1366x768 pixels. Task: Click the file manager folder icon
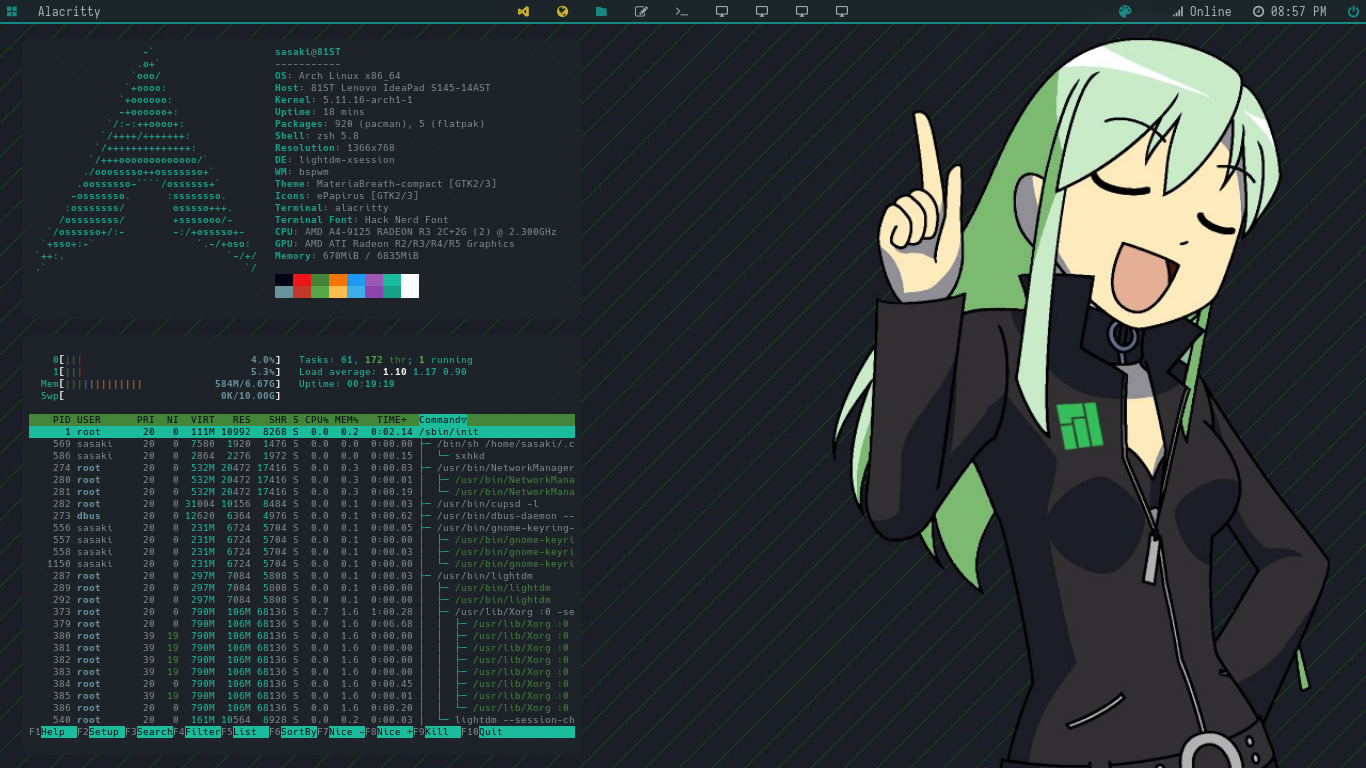point(601,11)
